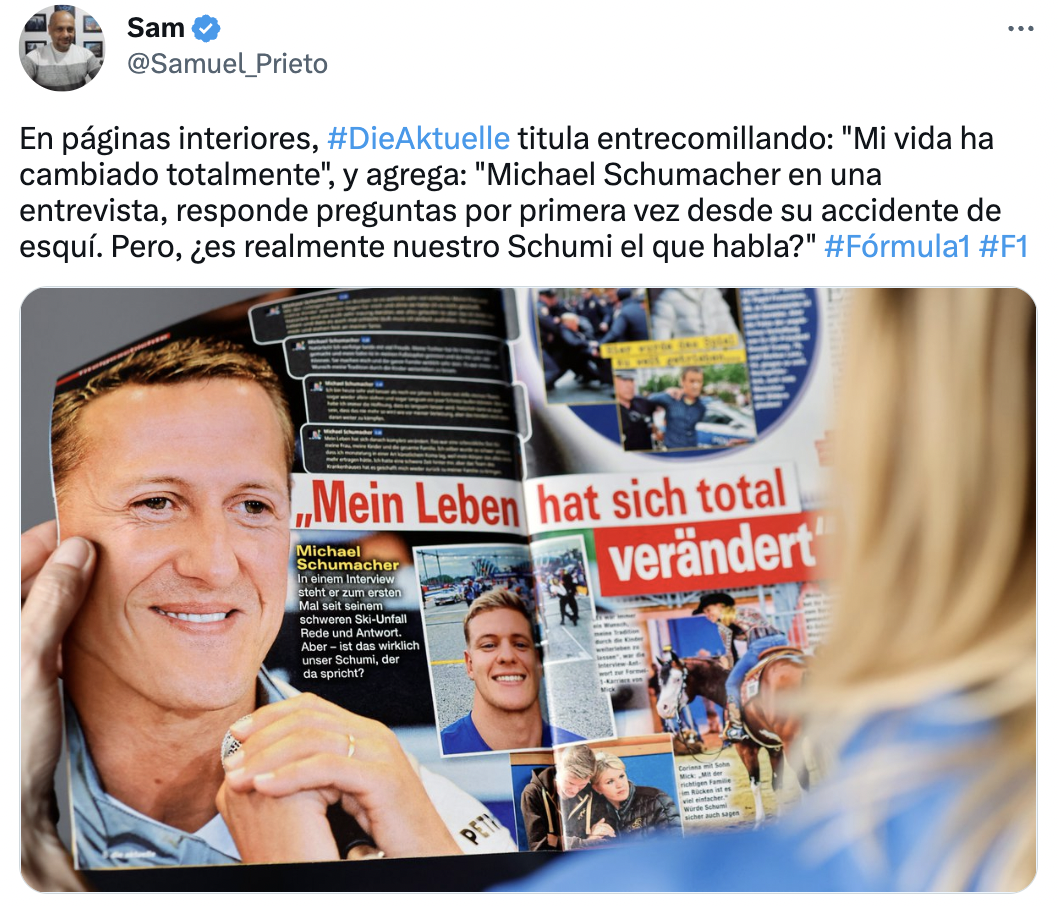
Task: Open the #Fórmula1 hashtag
Action: point(897,247)
